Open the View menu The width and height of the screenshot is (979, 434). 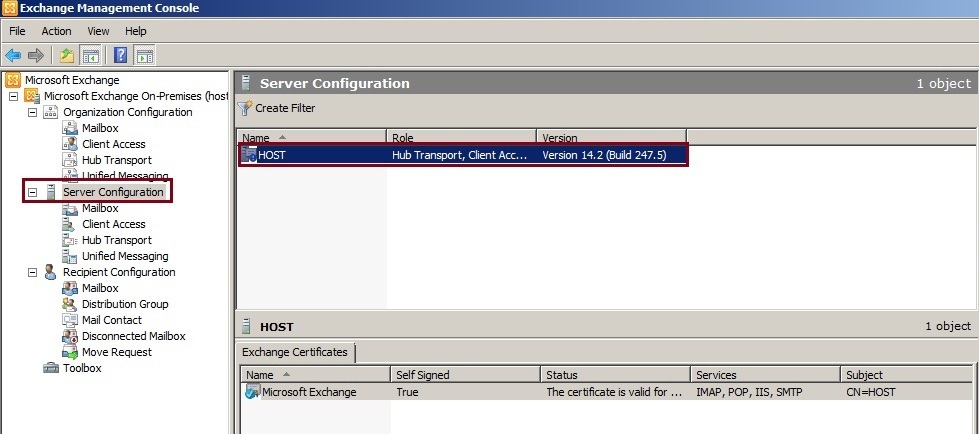click(x=98, y=31)
